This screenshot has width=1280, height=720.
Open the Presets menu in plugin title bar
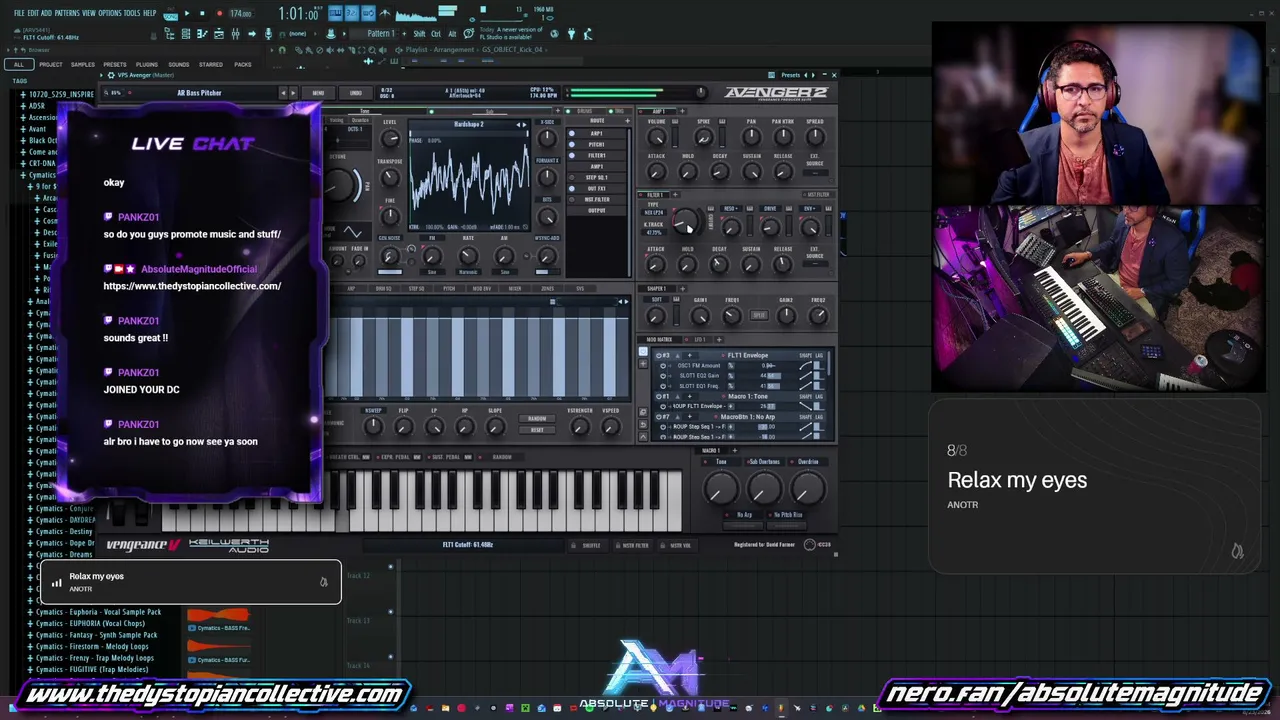(790, 75)
